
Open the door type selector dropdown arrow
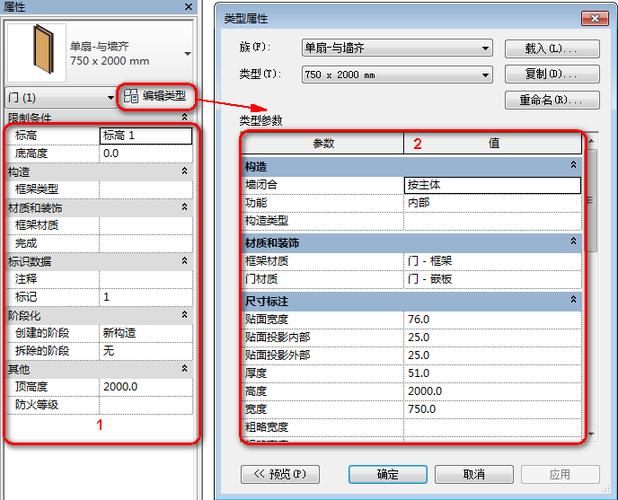(188, 54)
